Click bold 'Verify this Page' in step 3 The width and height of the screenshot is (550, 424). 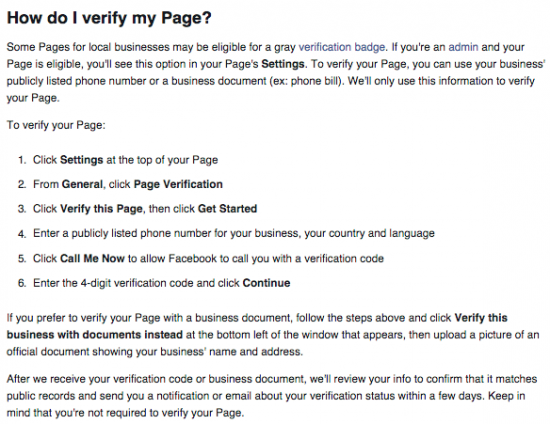pos(101,209)
